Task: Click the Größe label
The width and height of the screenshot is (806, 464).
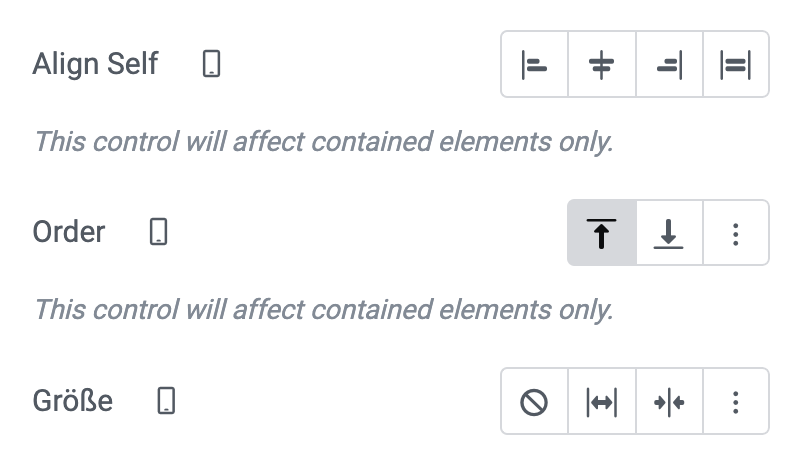Action: tap(72, 400)
